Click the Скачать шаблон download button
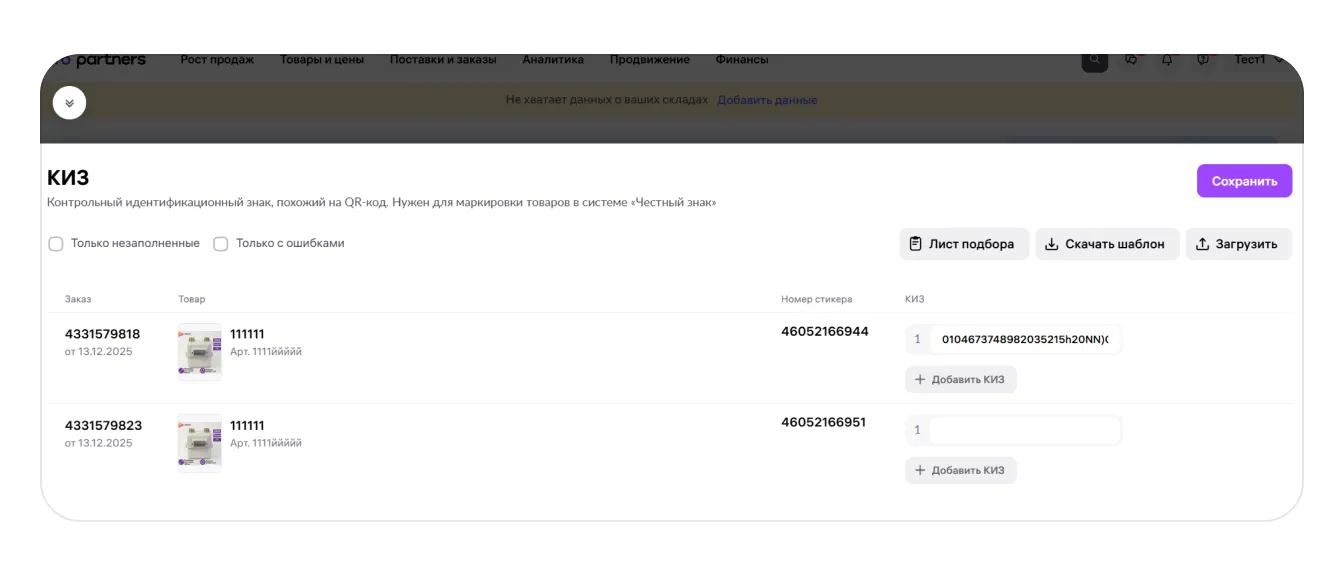This screenshot has height=576, width=1344. [x=1106, y=244]
